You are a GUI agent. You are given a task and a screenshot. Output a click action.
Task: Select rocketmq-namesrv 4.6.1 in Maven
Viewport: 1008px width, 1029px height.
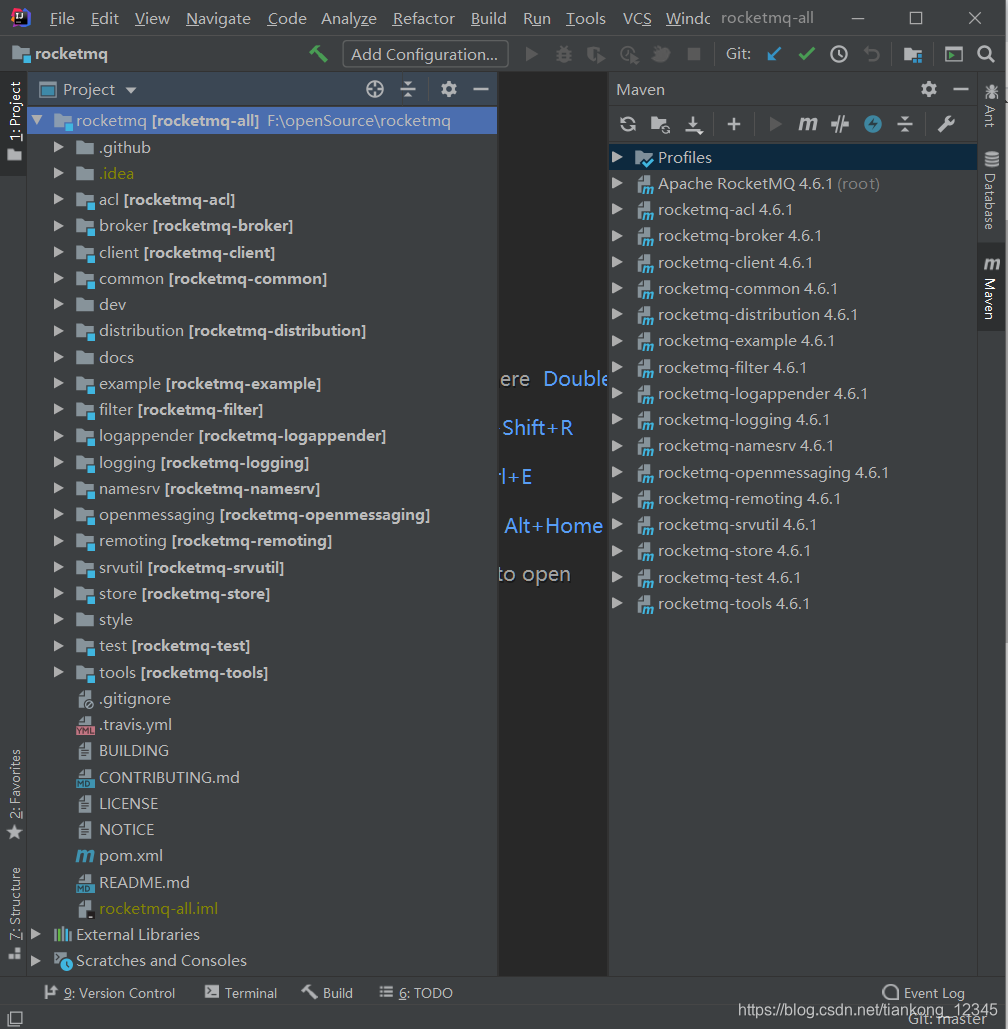point(746,446)
